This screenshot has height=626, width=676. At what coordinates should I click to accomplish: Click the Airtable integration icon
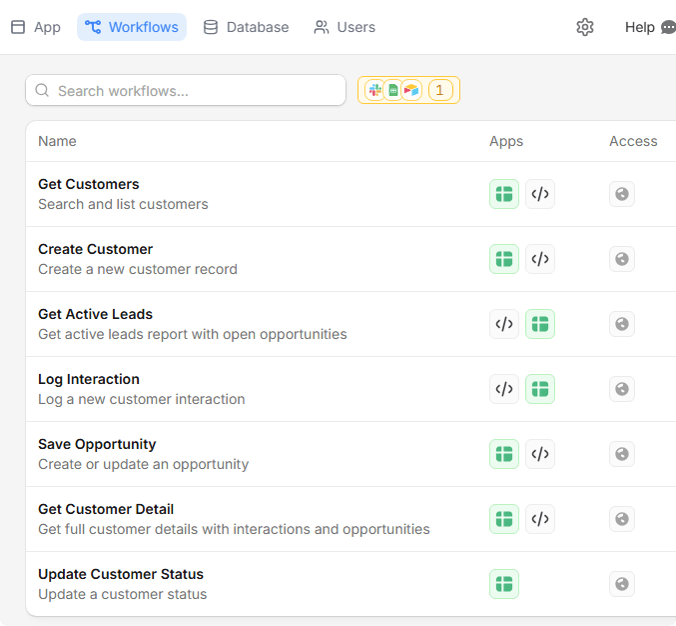[x=411, y=90]
